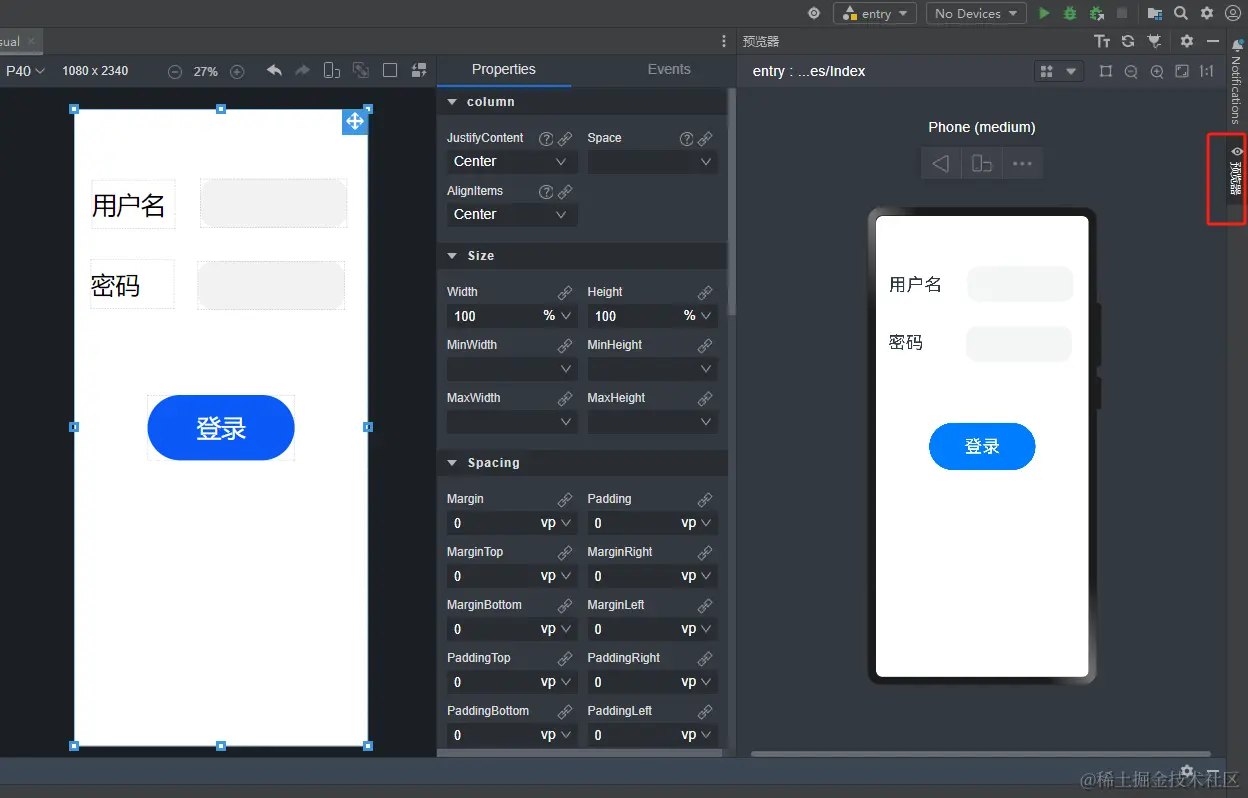This screenshot has width=1248, height=798.
Task: Open the MaxWidth dropdown
Action: click(512, 422)
